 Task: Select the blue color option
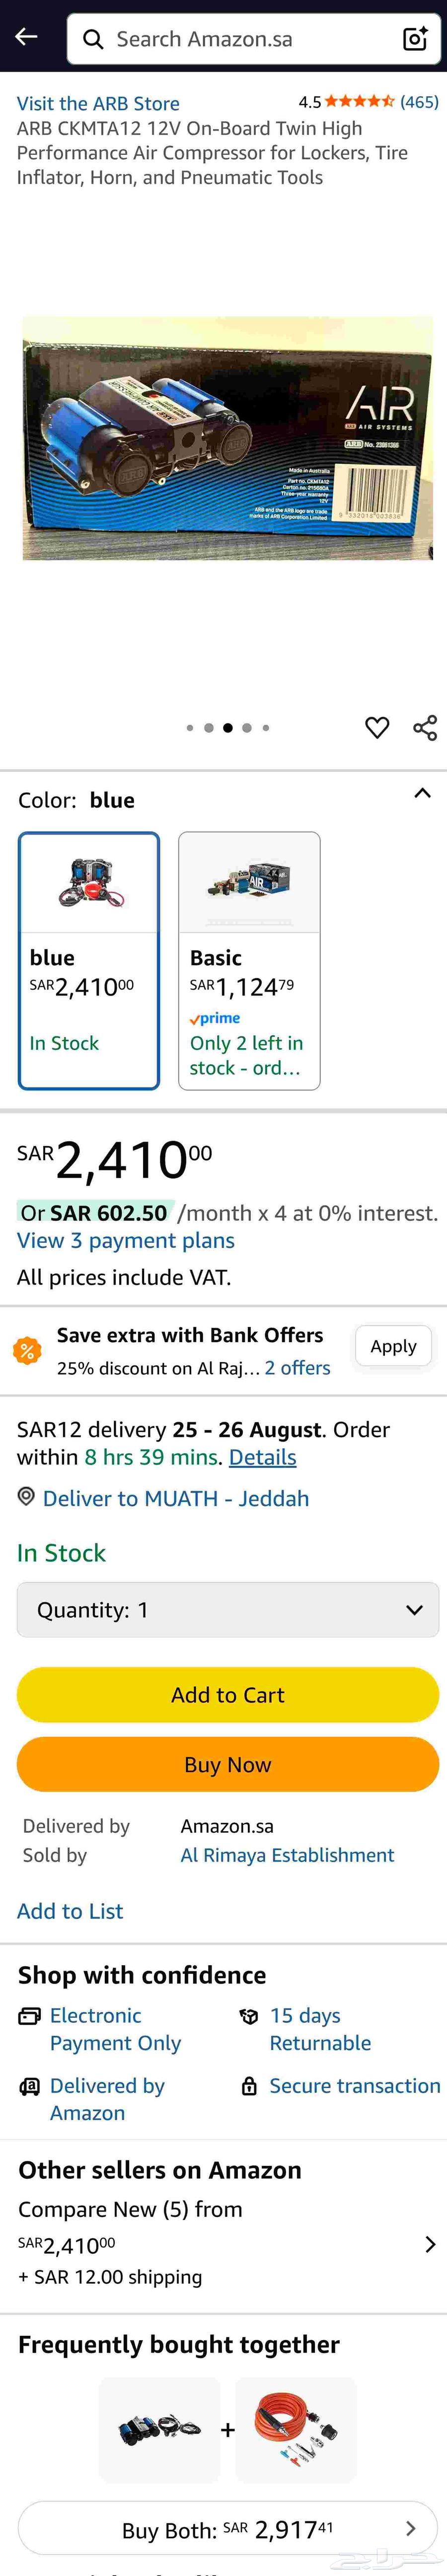pos(89,960)
